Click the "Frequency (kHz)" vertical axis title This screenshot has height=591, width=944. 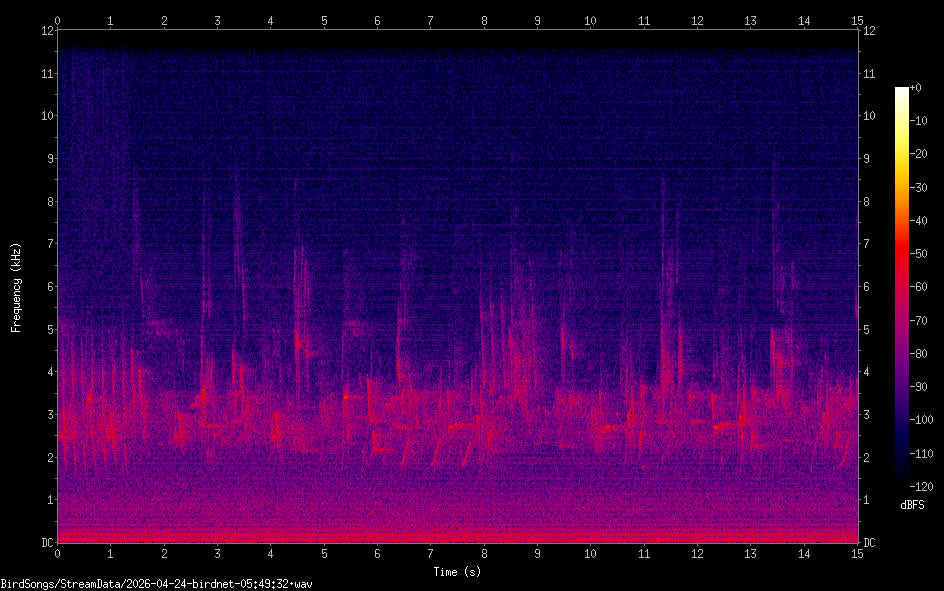point(16,287)
